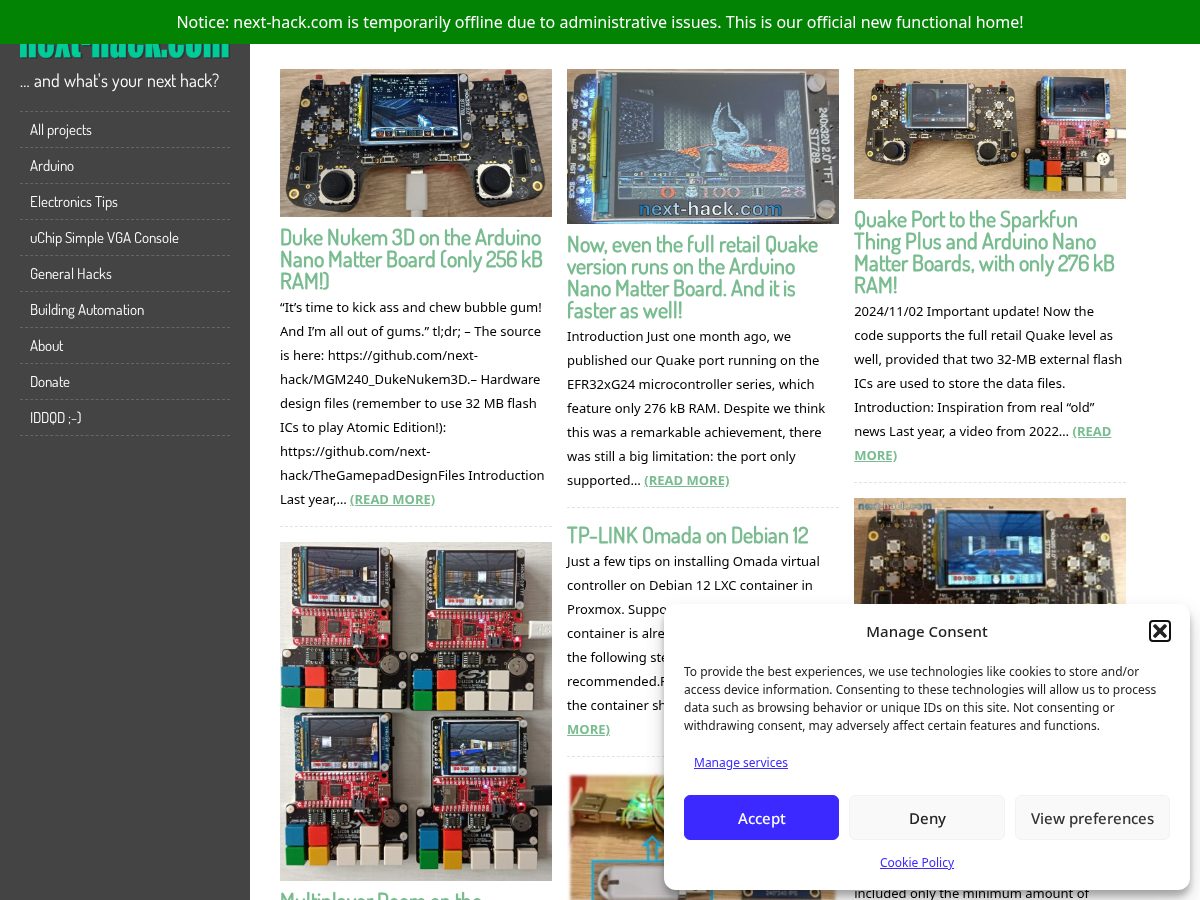This screenshot has height=900, width=1200.
Task: Open blue-screen board thumbnail below Quake Port
Action: pyautogui.click(x=990, y=551)
